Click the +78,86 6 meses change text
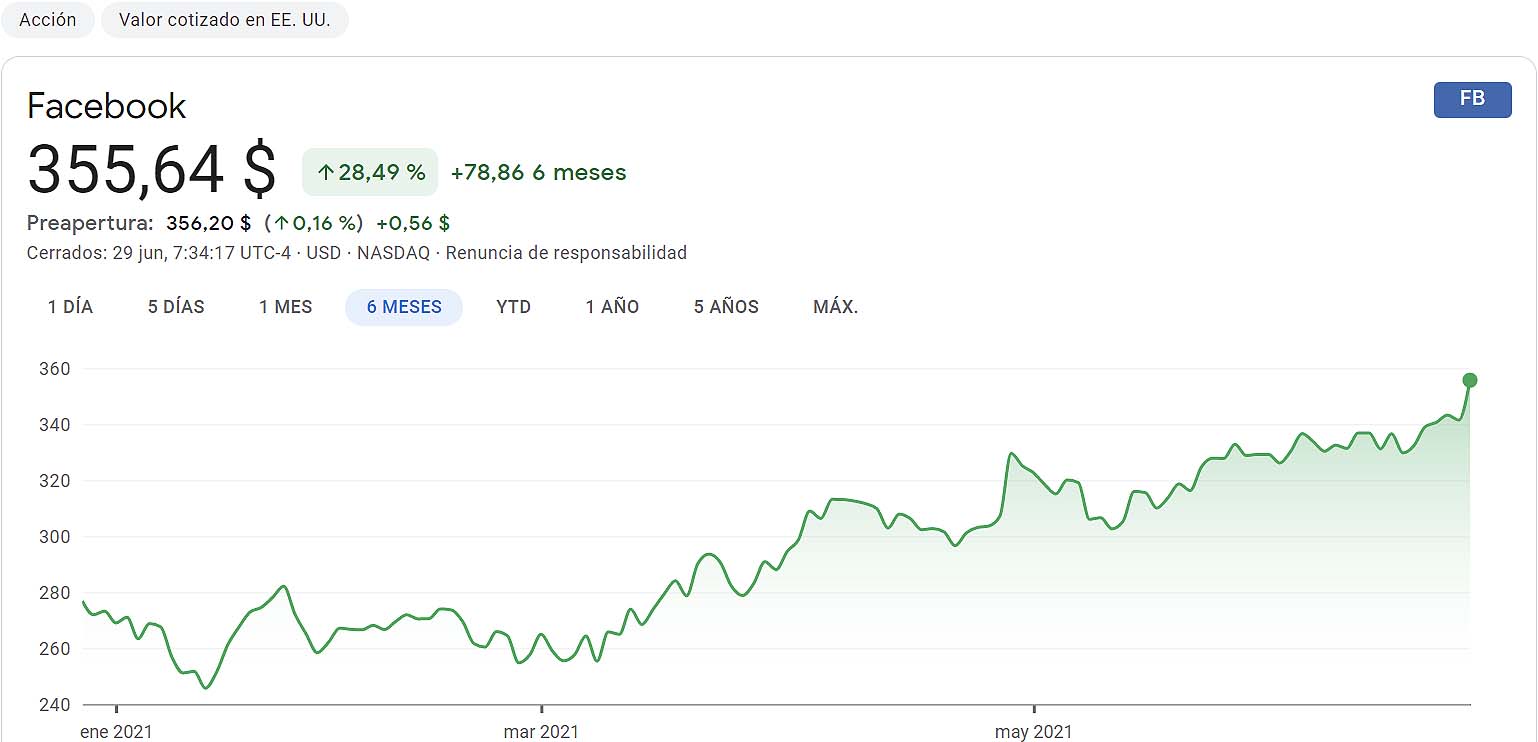 point(539,172)
